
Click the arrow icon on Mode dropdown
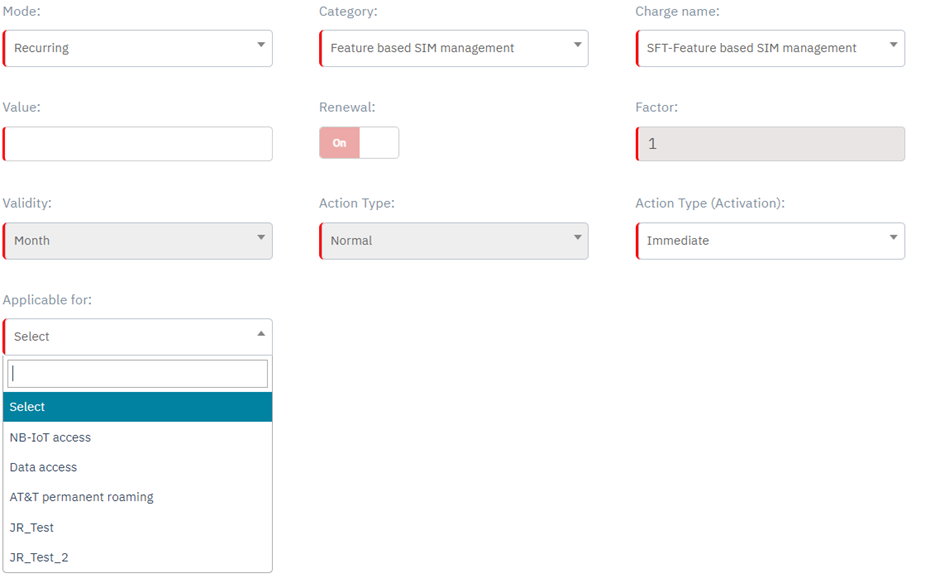pyautogui.click(x=261, y=45)
